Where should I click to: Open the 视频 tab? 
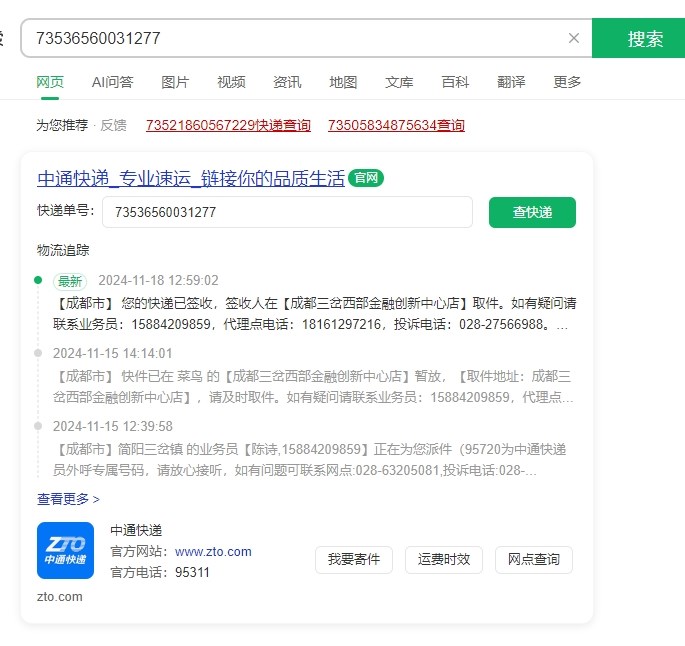(231, 82)
